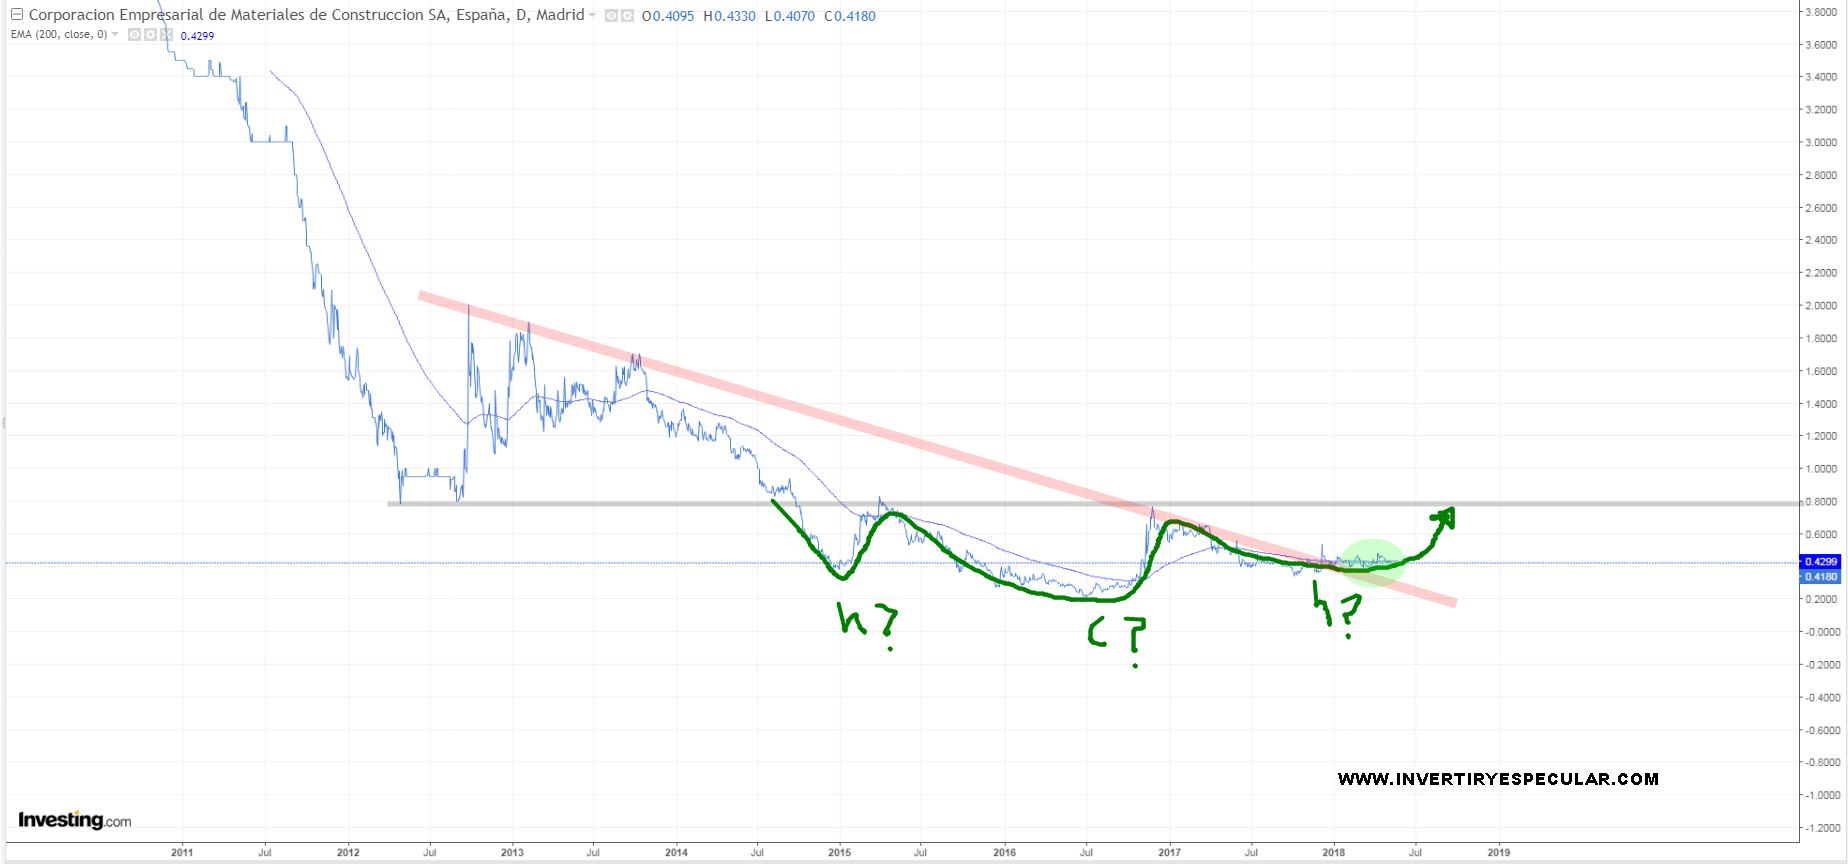
Task: Select the green arrow drawing head
Action: pos(1445,516)
